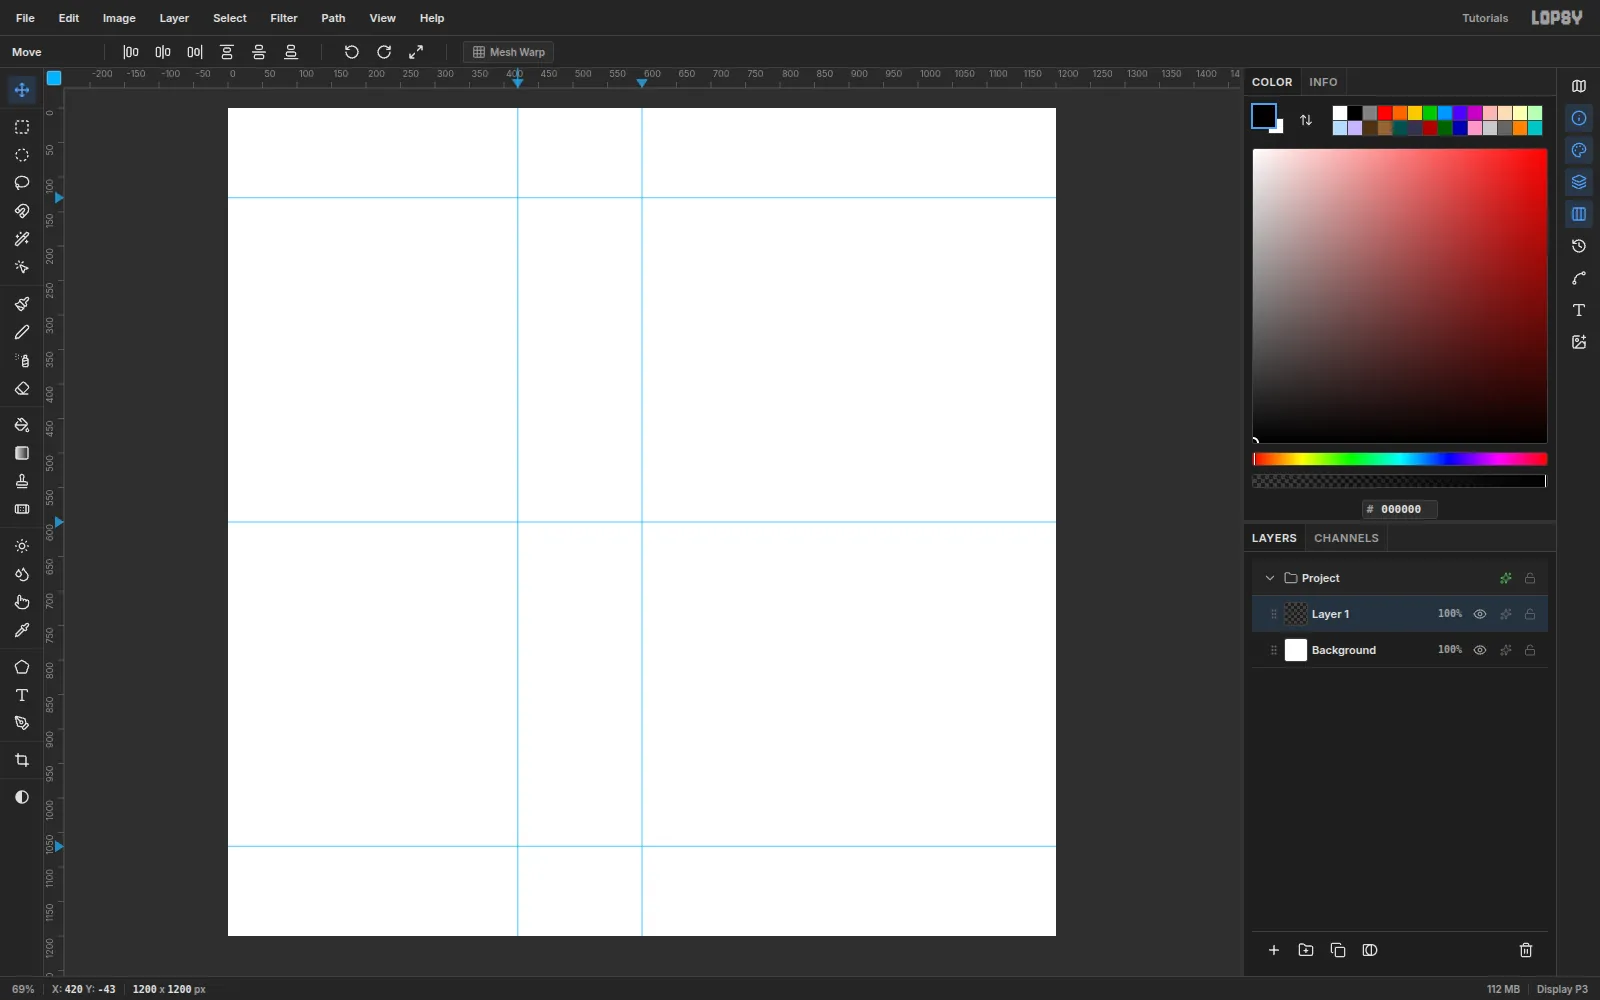Toggle the Channels columns panel icon
Viewport: 1600px width, 1000px height.
click(x=1579, y=214)
